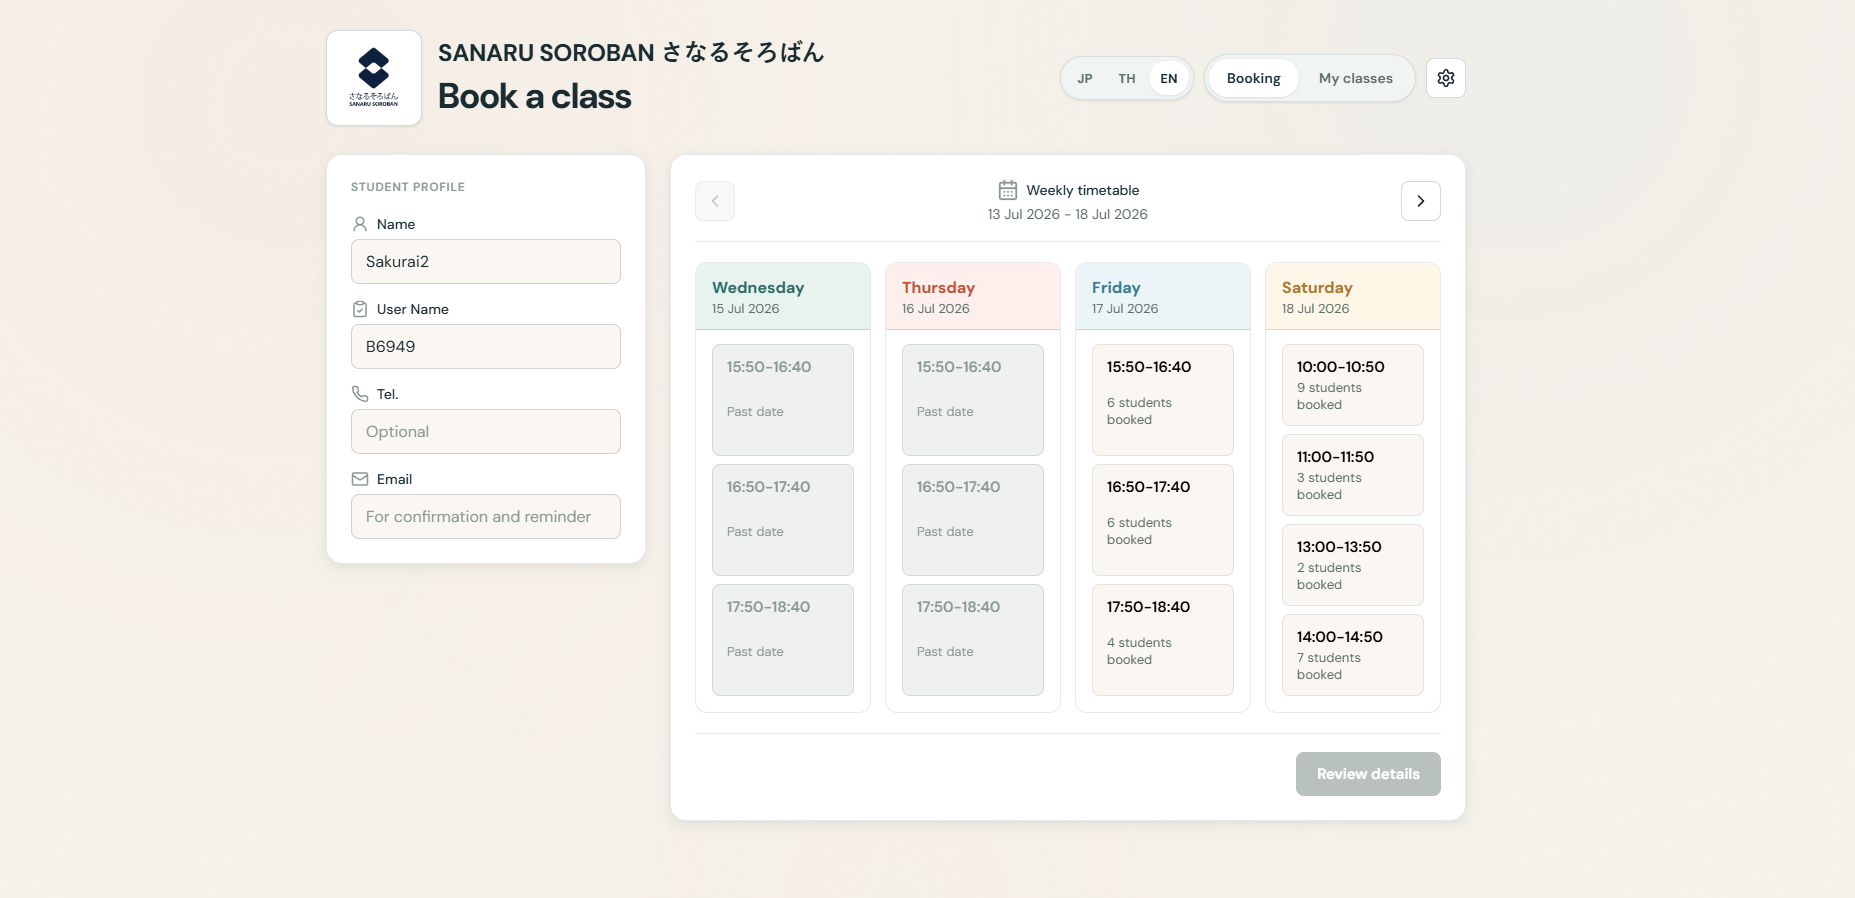This screenshot has width=1855, height=898.
Task: Select Saturday 10:00-10:50 class slot
Action: 1353,385
